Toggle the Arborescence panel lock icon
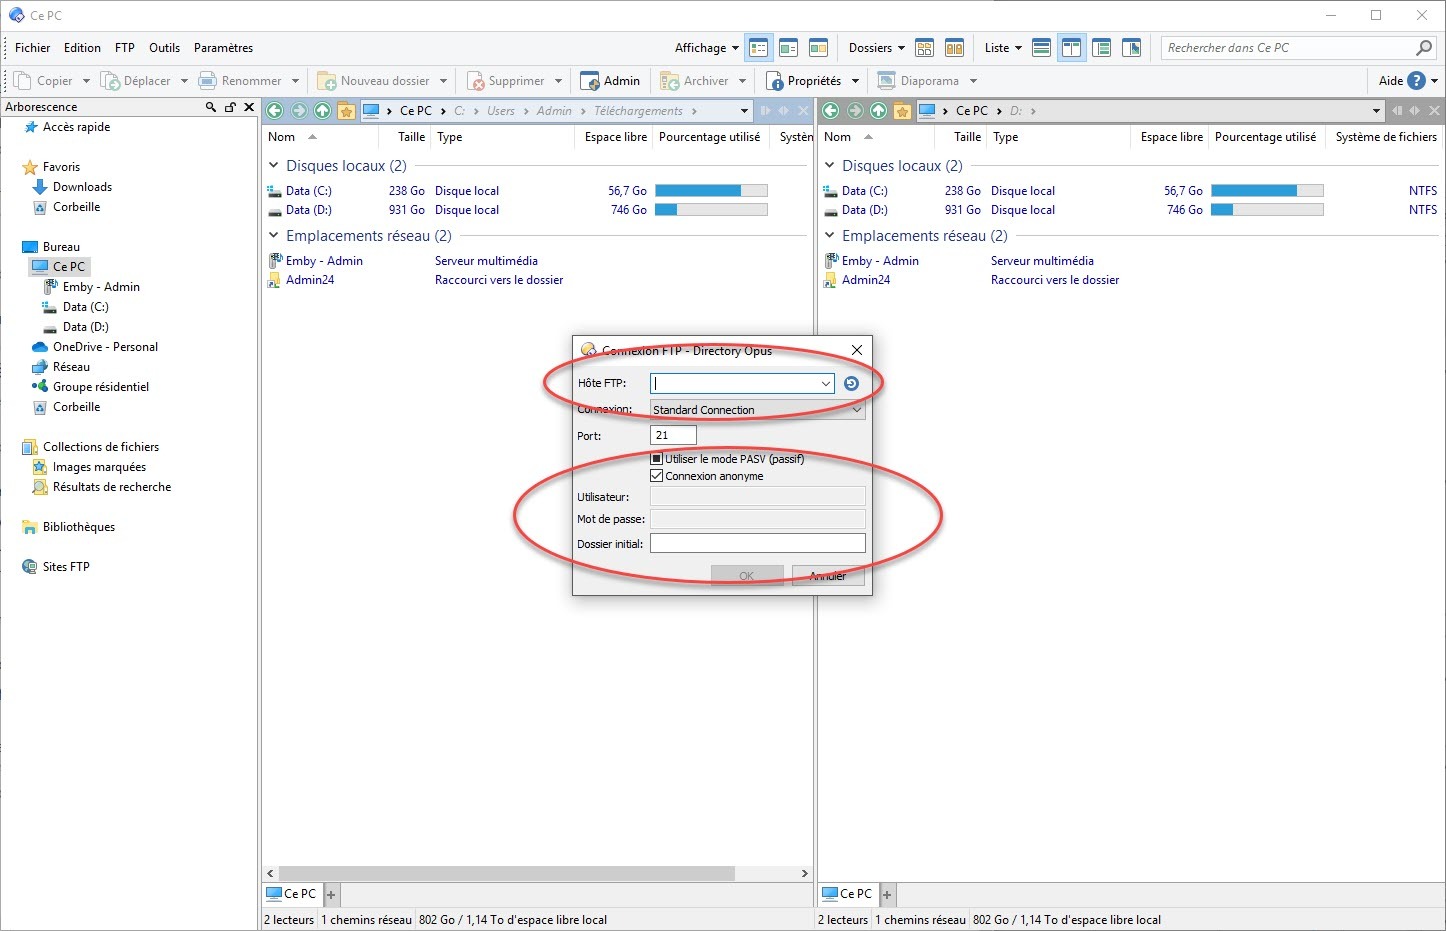The image size is (1446, 931). pyautogui.click(x=230, y=107)
